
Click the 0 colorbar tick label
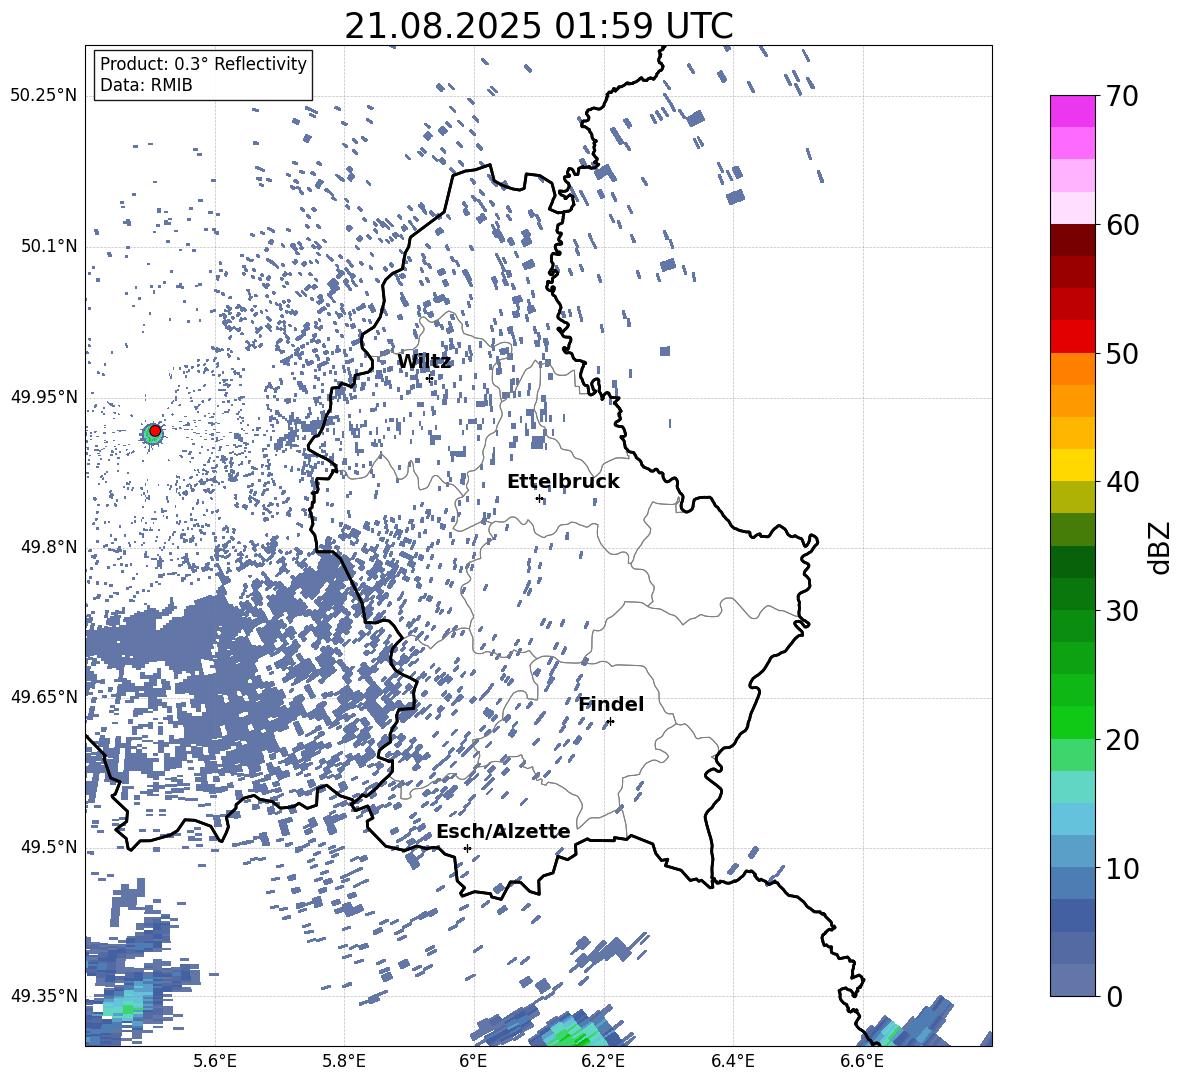tap(1114, 996)
